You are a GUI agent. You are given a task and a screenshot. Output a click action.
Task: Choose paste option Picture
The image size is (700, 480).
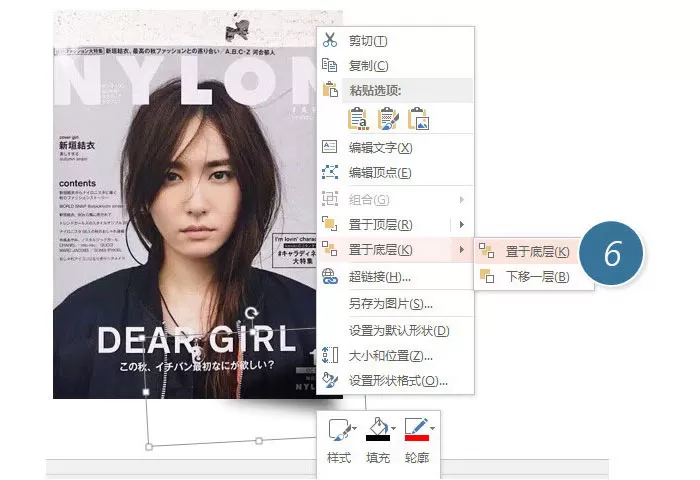click(418, 118)
